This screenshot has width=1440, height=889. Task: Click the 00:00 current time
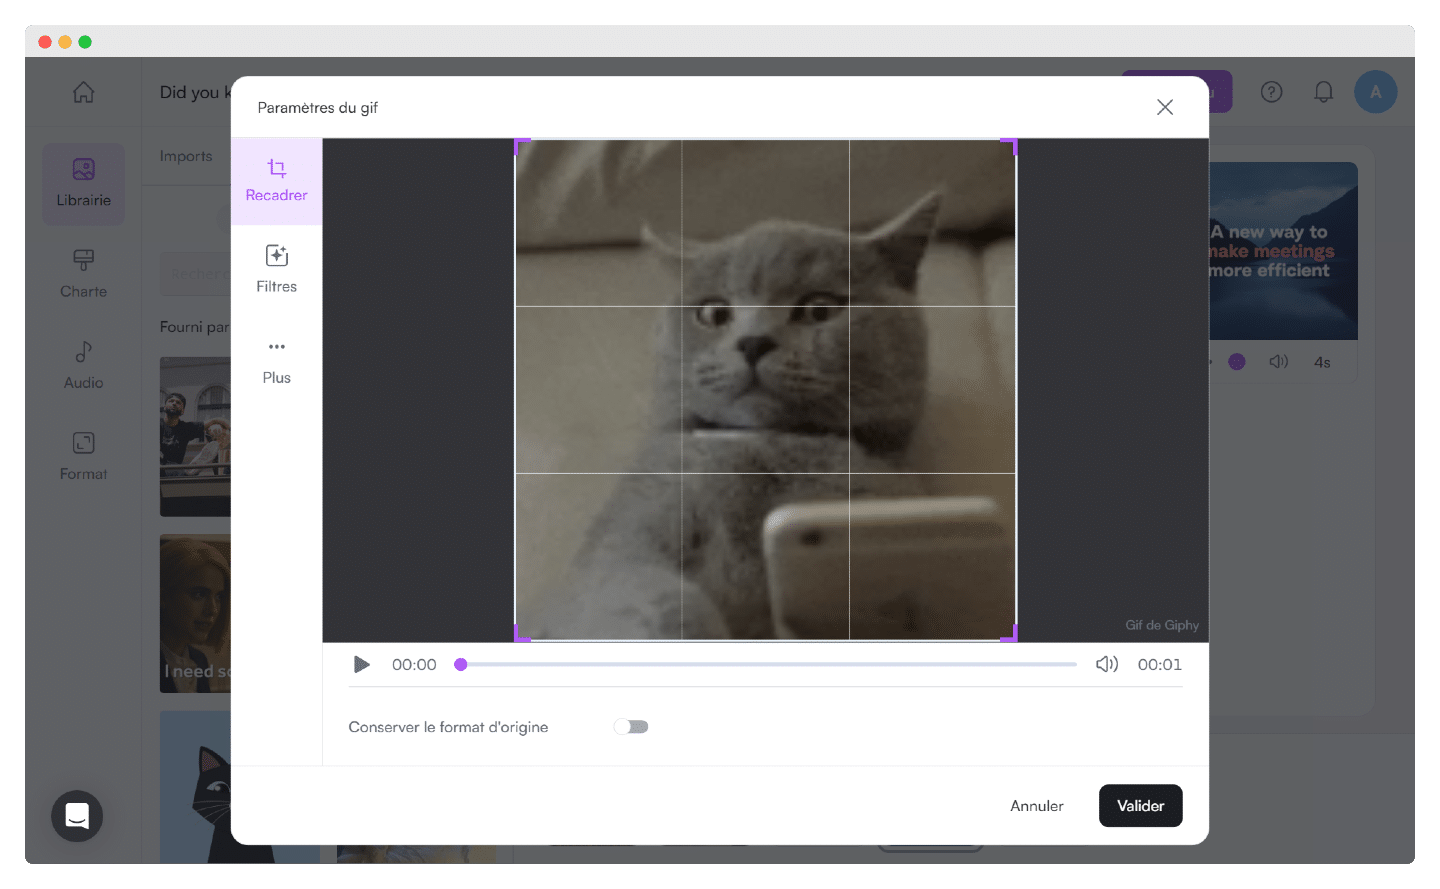point(414,665)
